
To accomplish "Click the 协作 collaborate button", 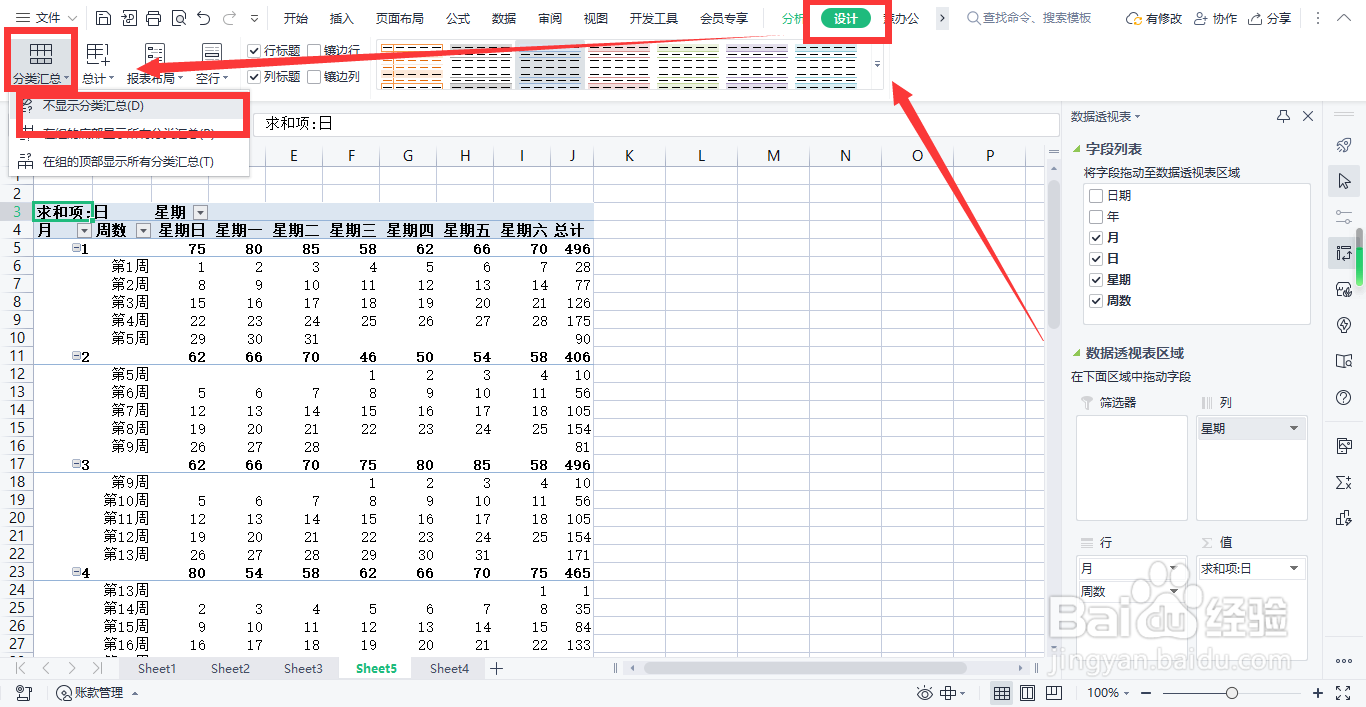I will pos(1217,18).
